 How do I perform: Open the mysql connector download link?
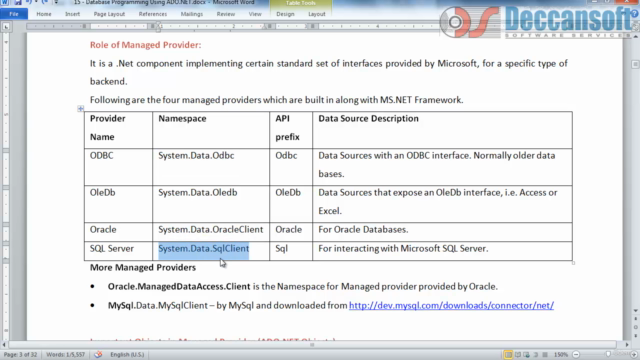(451, 305)
